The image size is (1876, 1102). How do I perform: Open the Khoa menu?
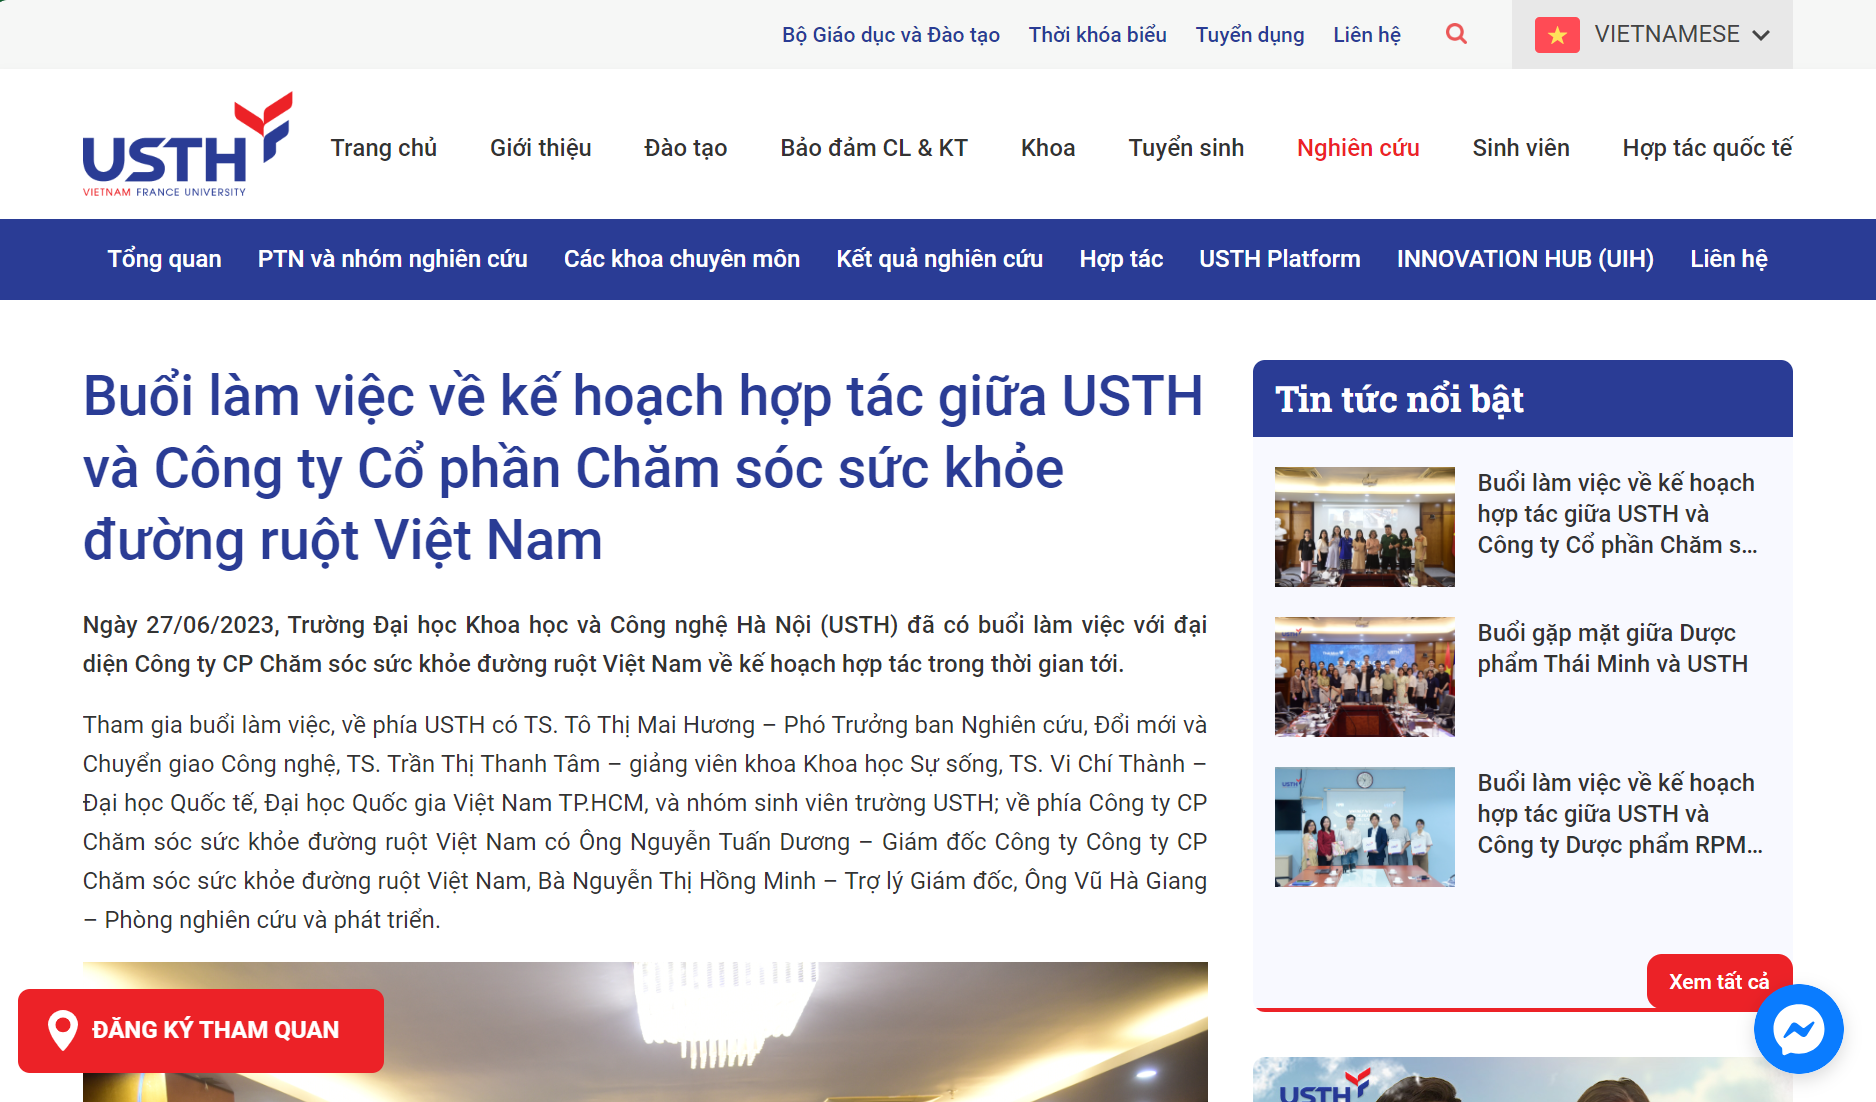[1048, 148]
